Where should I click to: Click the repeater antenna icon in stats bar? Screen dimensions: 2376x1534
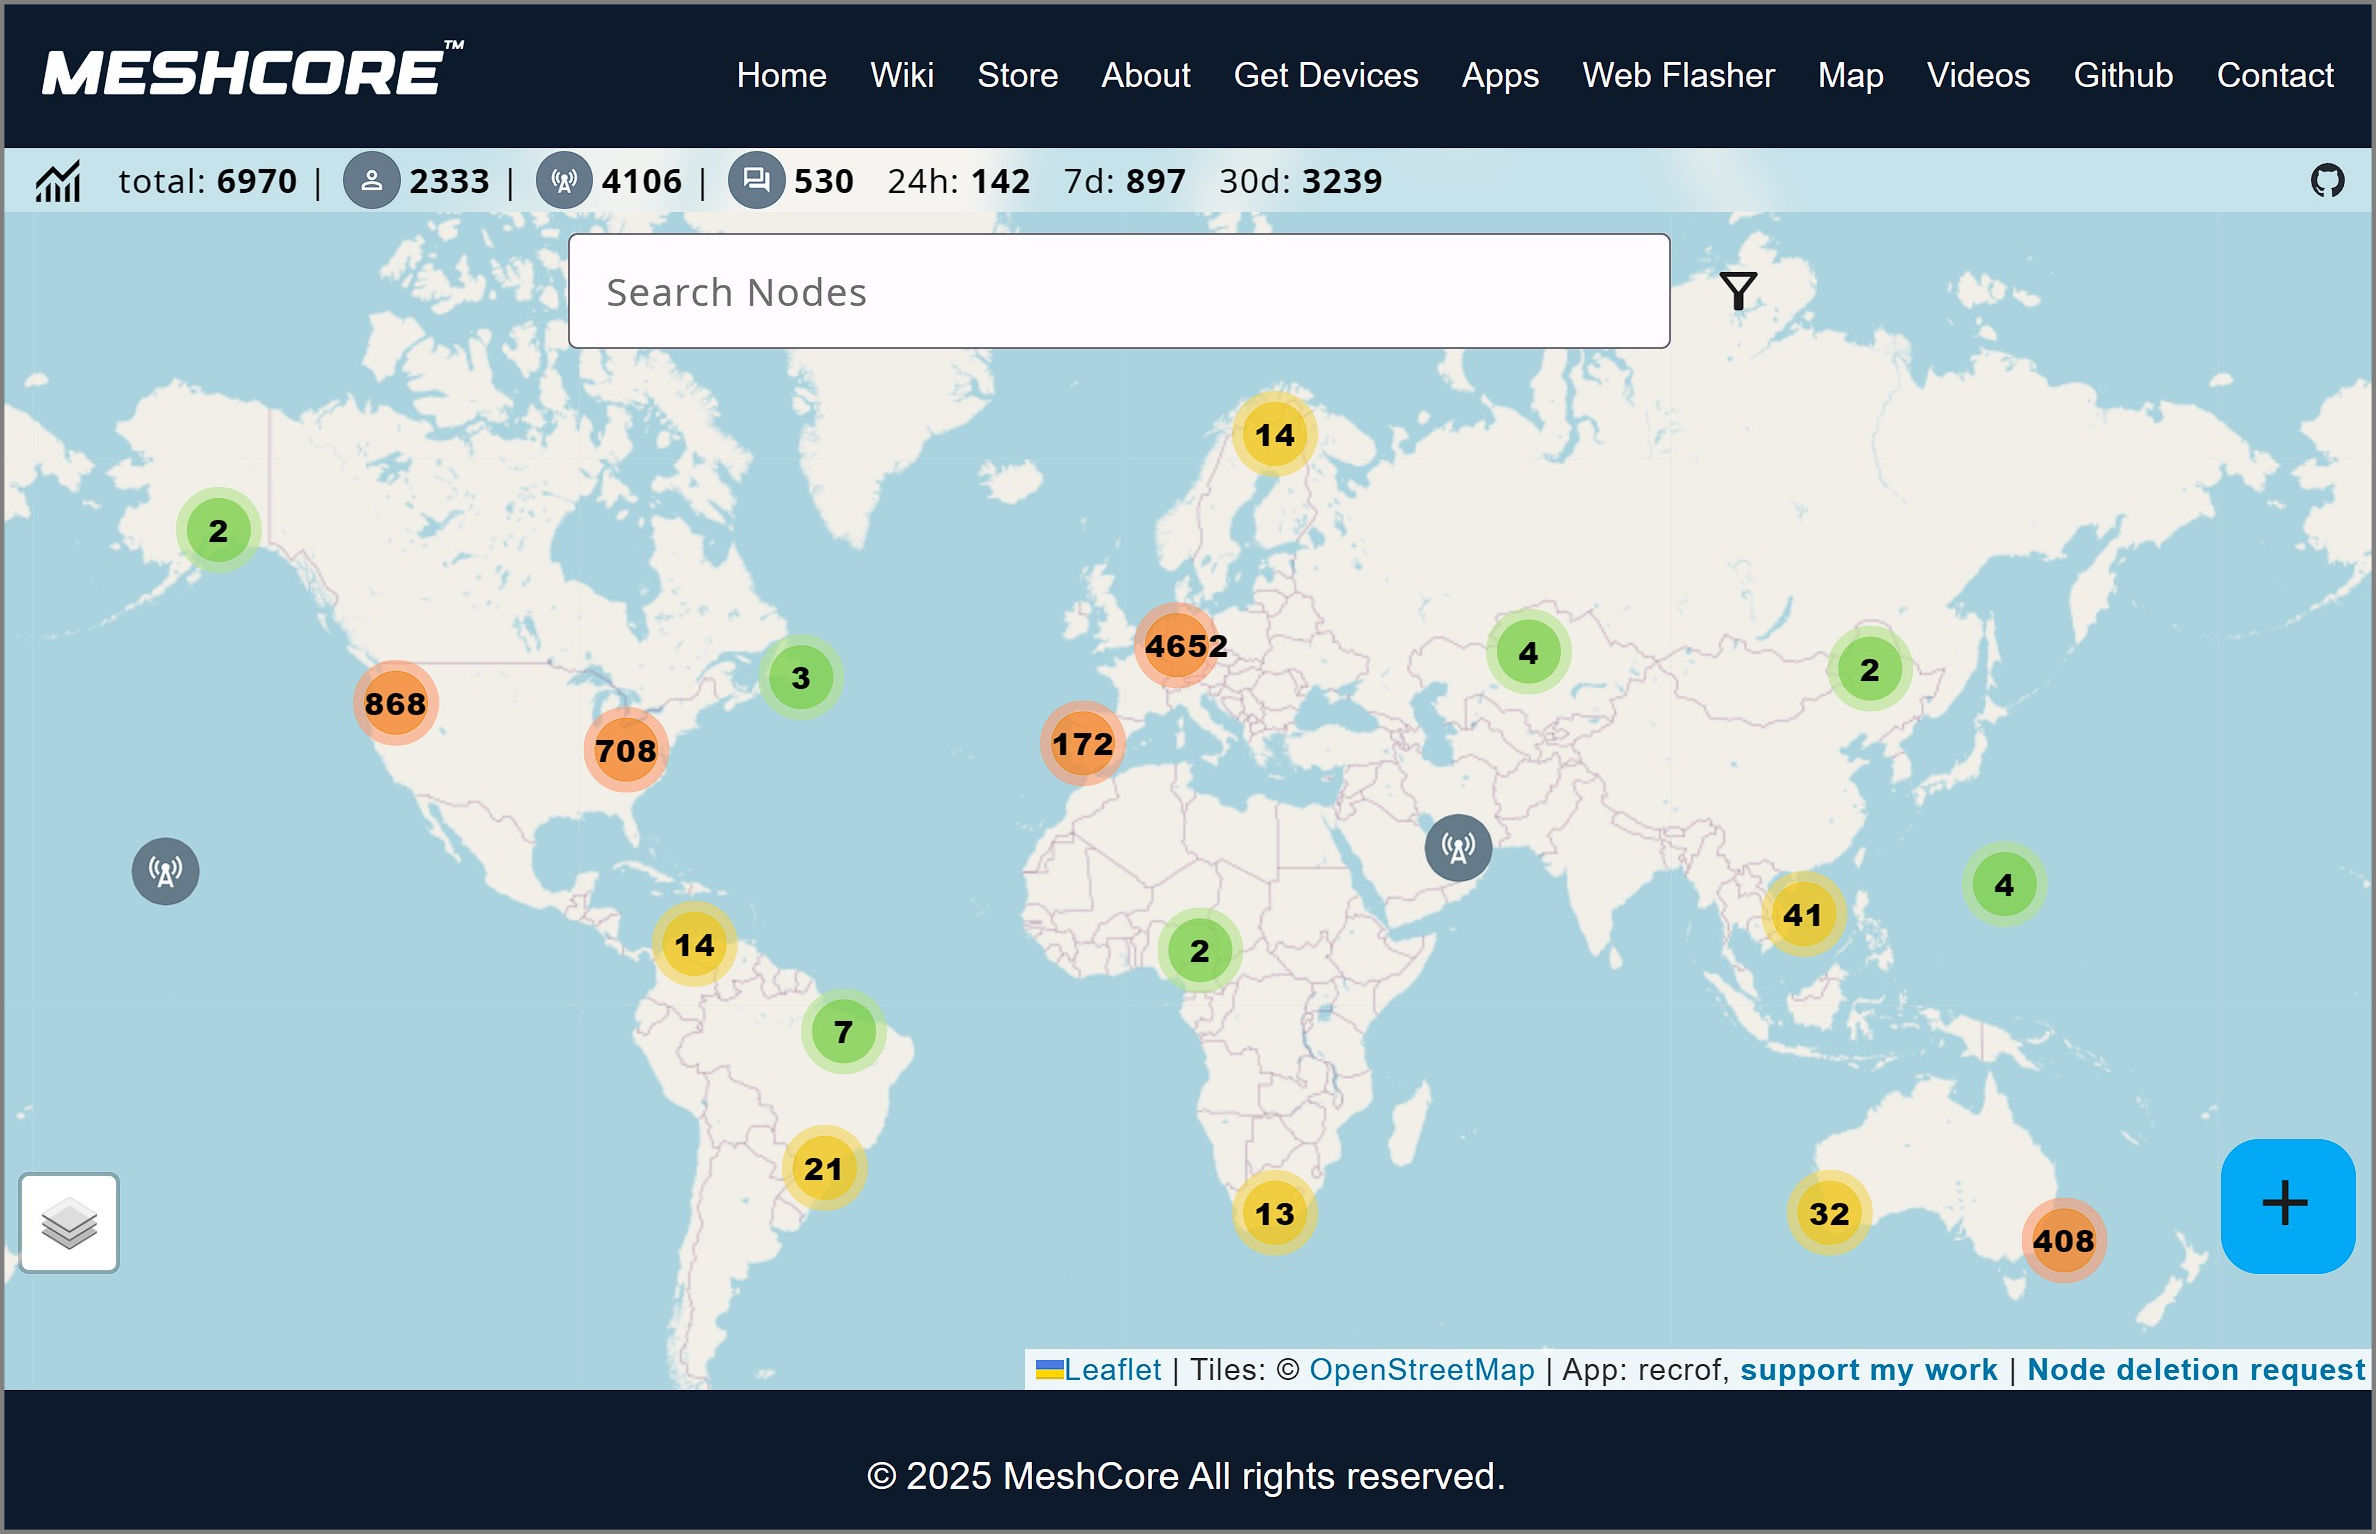tap(564, 181)
